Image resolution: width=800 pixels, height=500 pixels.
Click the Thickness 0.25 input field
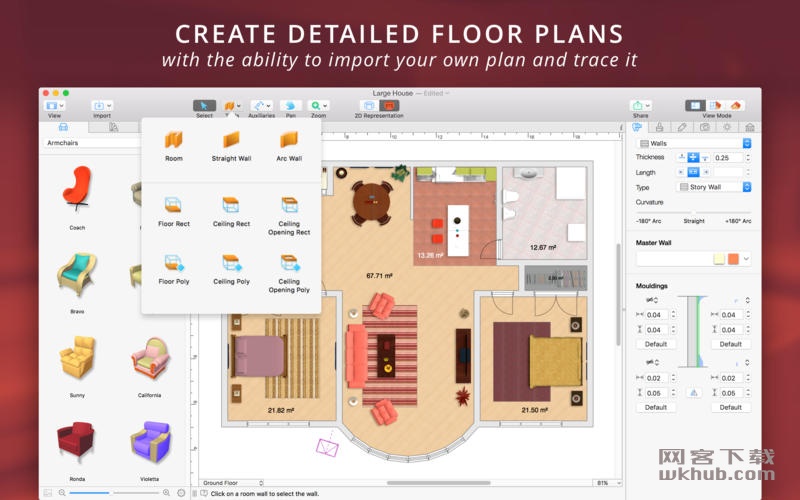click(x=728, y=158)
